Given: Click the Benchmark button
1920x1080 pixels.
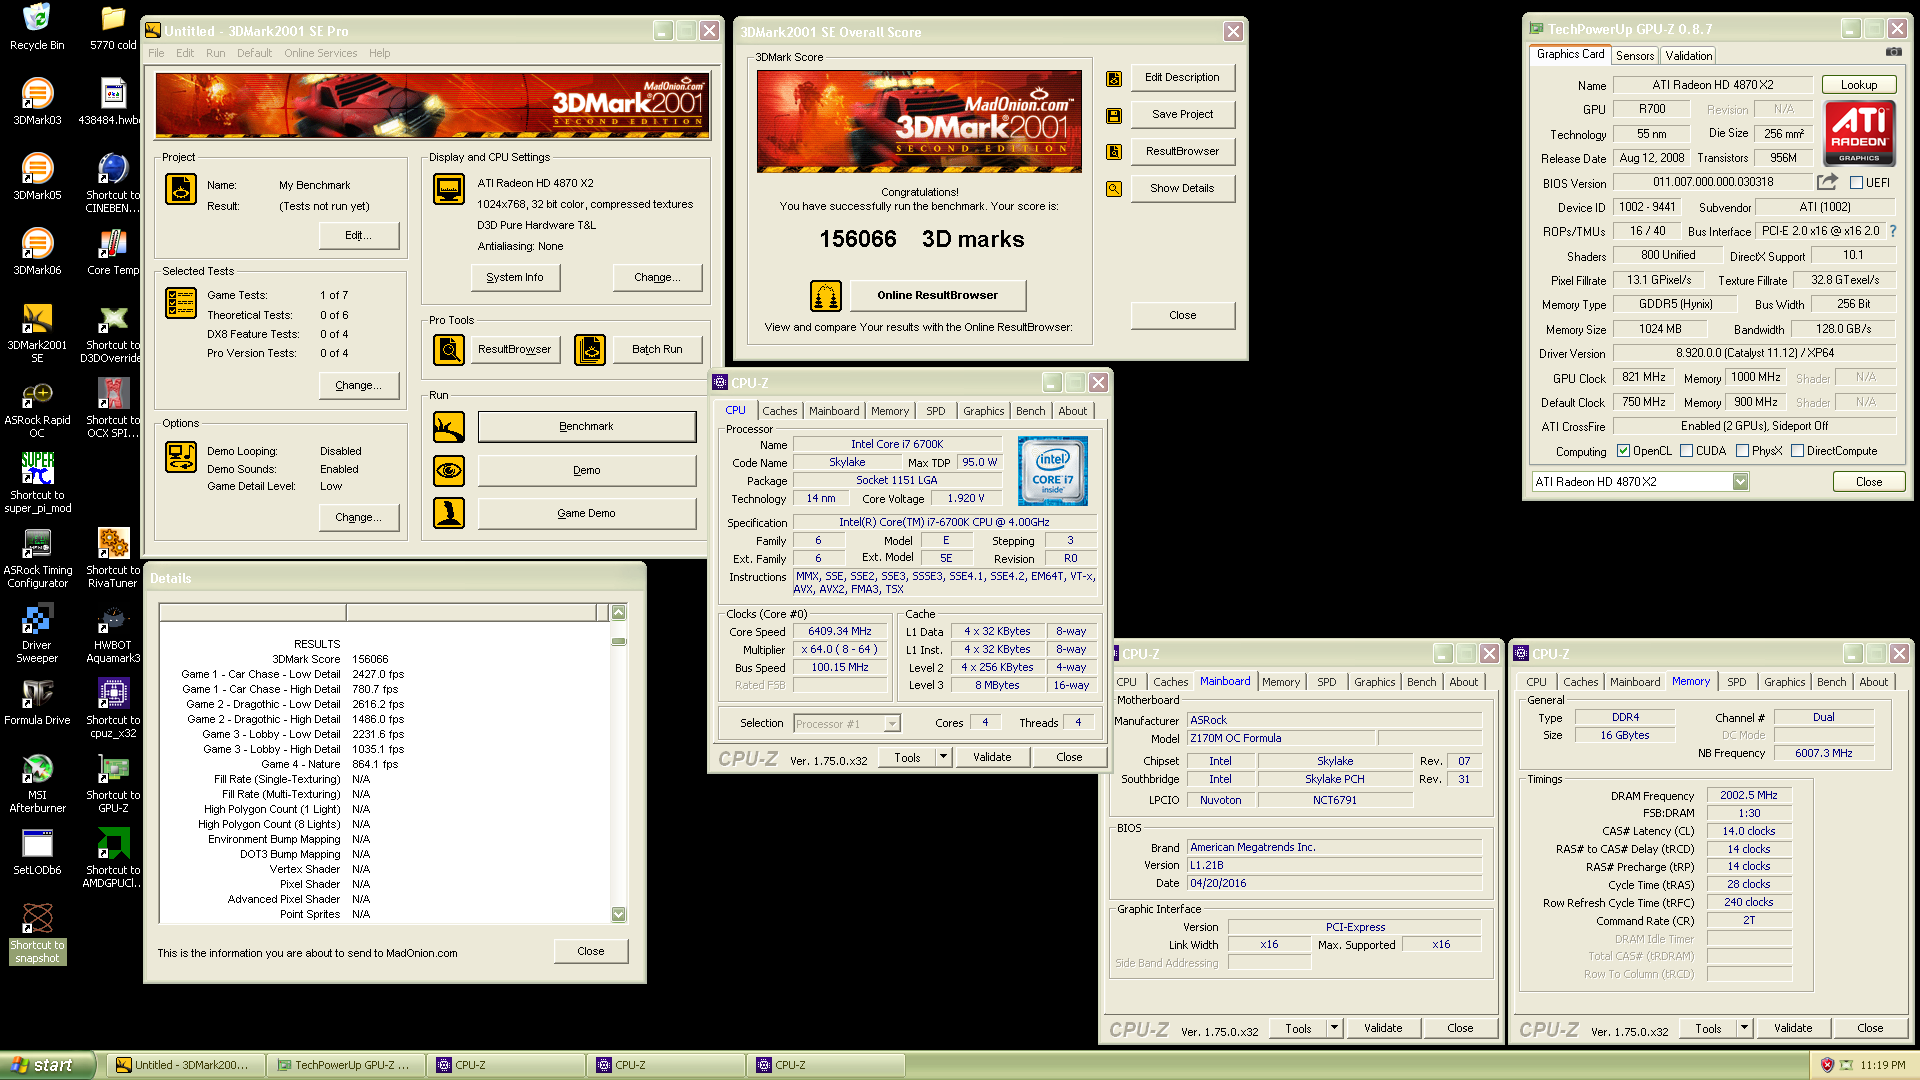Looking at the screenshot, I should tap(587, 427).
